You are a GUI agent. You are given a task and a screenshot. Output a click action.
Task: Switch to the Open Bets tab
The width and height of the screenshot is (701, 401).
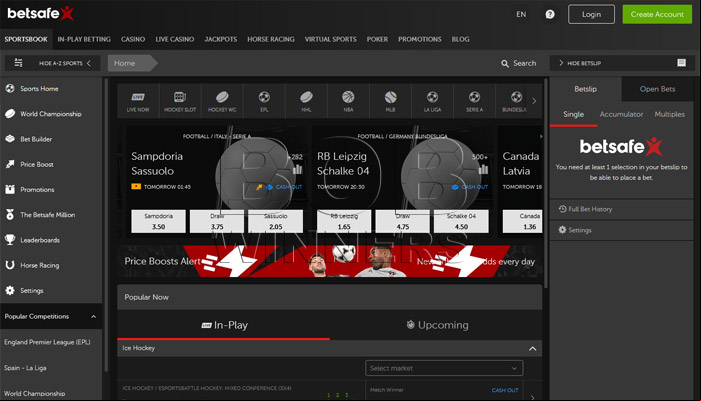tap(657, 89)
